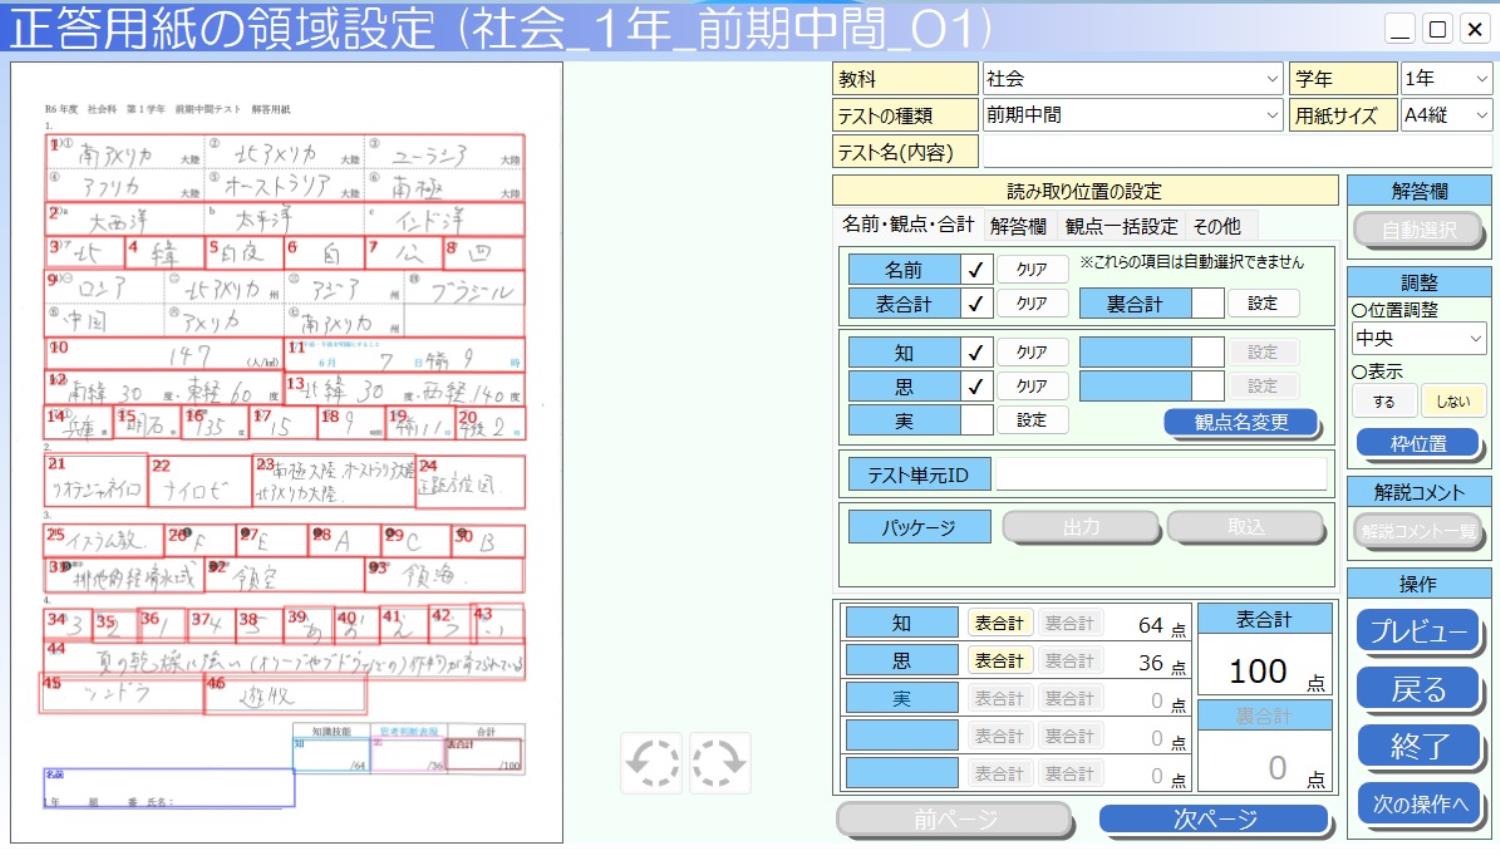This screenshot has height=855, width=1500.
Task: Select しない to hide display
Action: [x=1452, y=400]
